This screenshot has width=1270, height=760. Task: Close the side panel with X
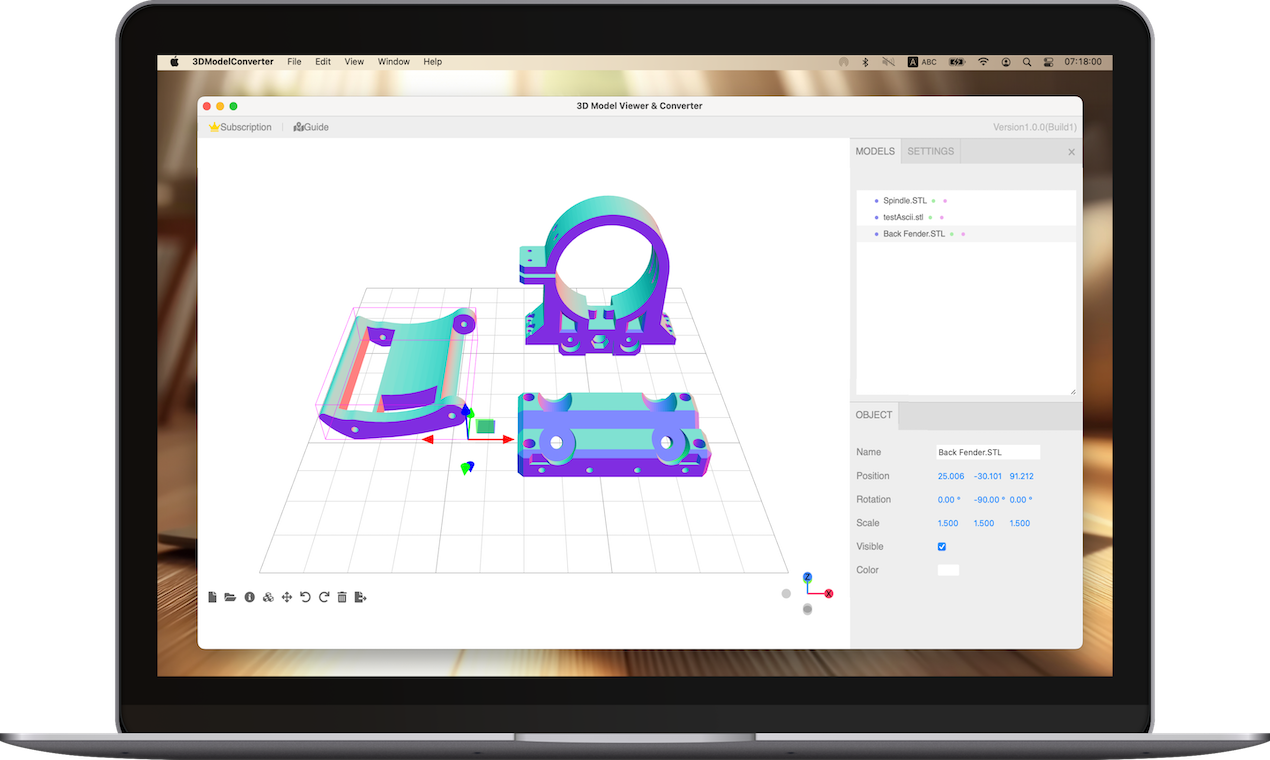[x=1071, y=152]
